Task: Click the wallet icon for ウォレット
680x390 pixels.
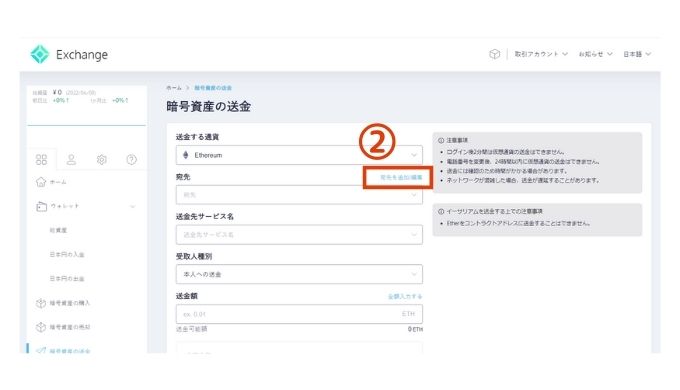Action: (x=41, y=206)
